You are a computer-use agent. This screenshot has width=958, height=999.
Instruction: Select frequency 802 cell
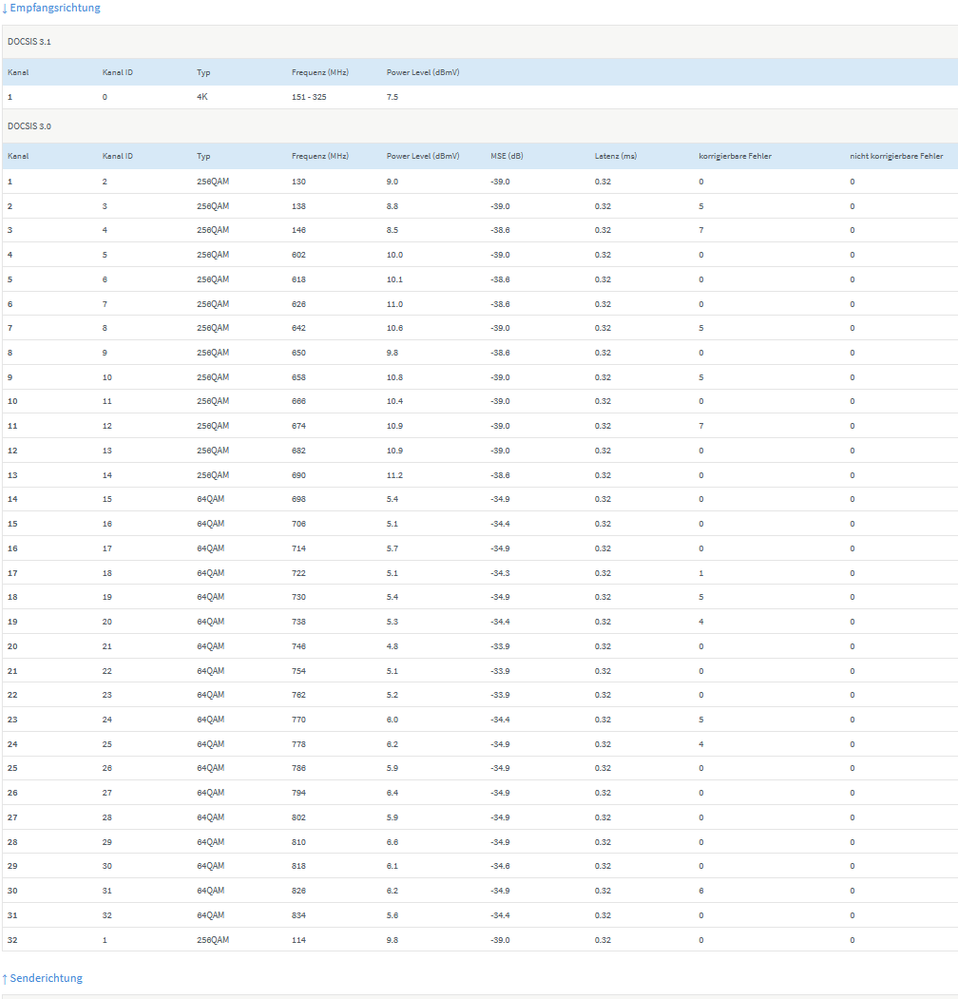tap(299, 818)
